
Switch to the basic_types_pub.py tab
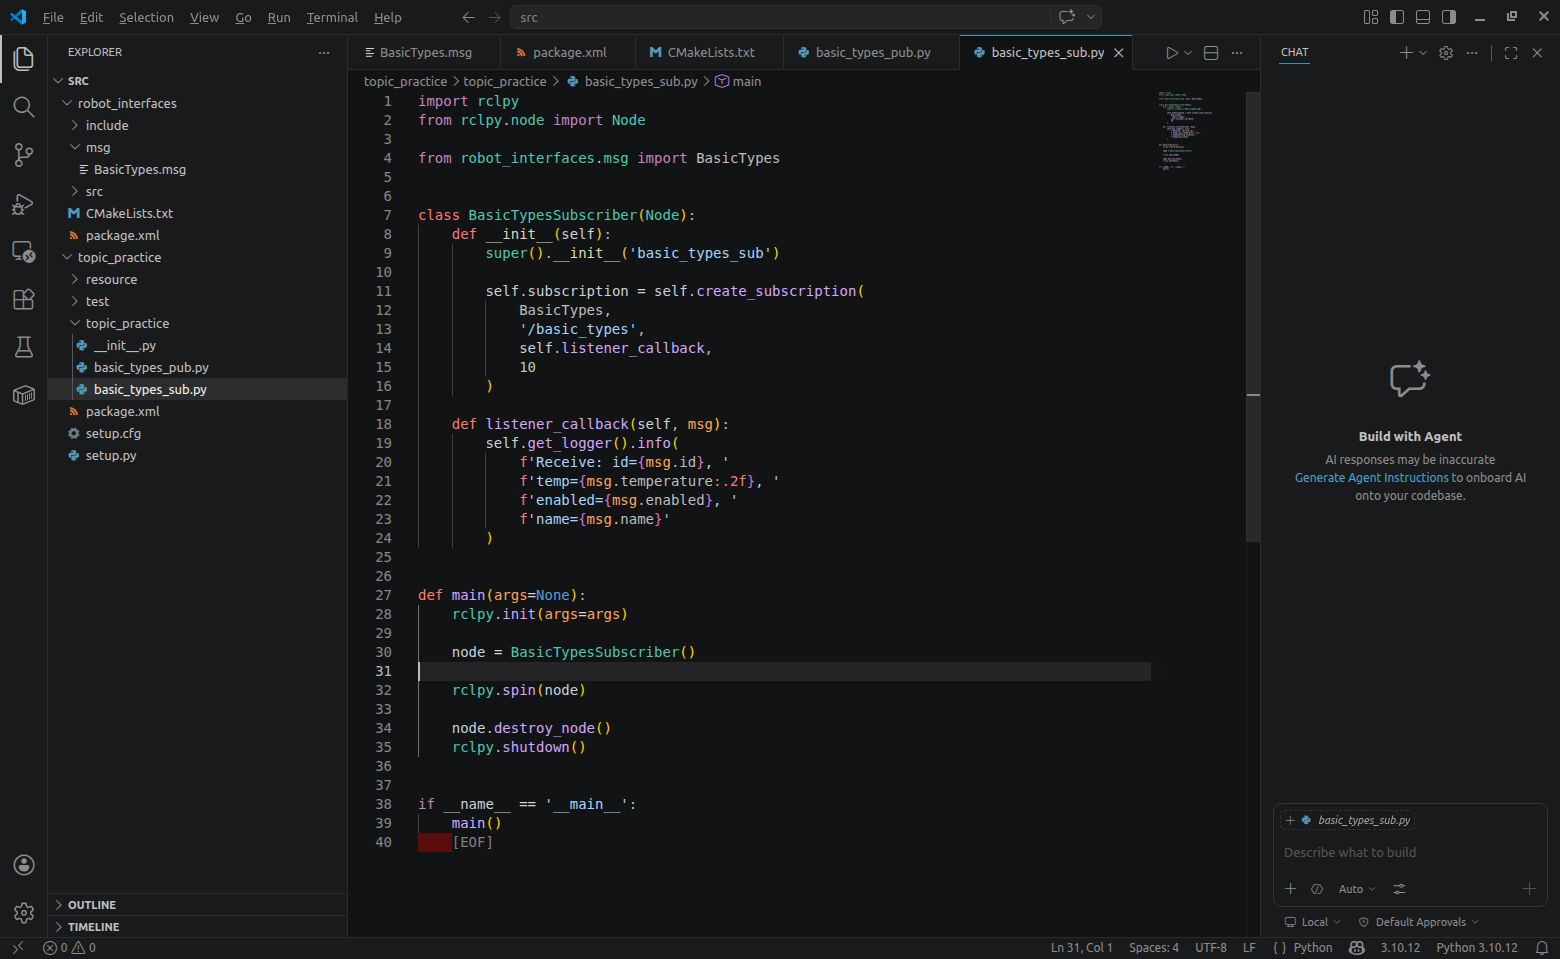(x=872, y=52)
